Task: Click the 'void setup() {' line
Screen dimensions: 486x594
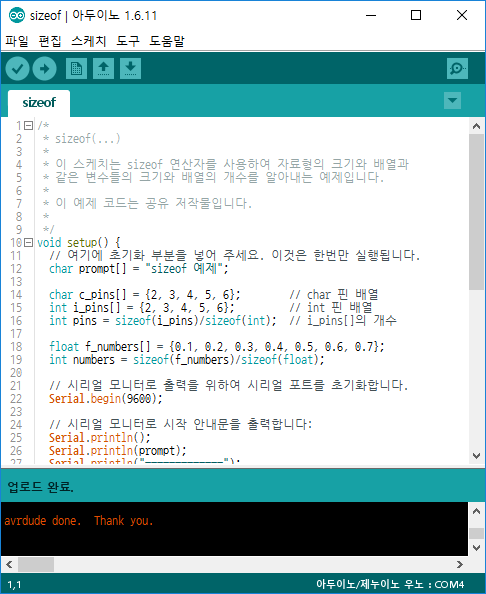Action: point(79,242)
